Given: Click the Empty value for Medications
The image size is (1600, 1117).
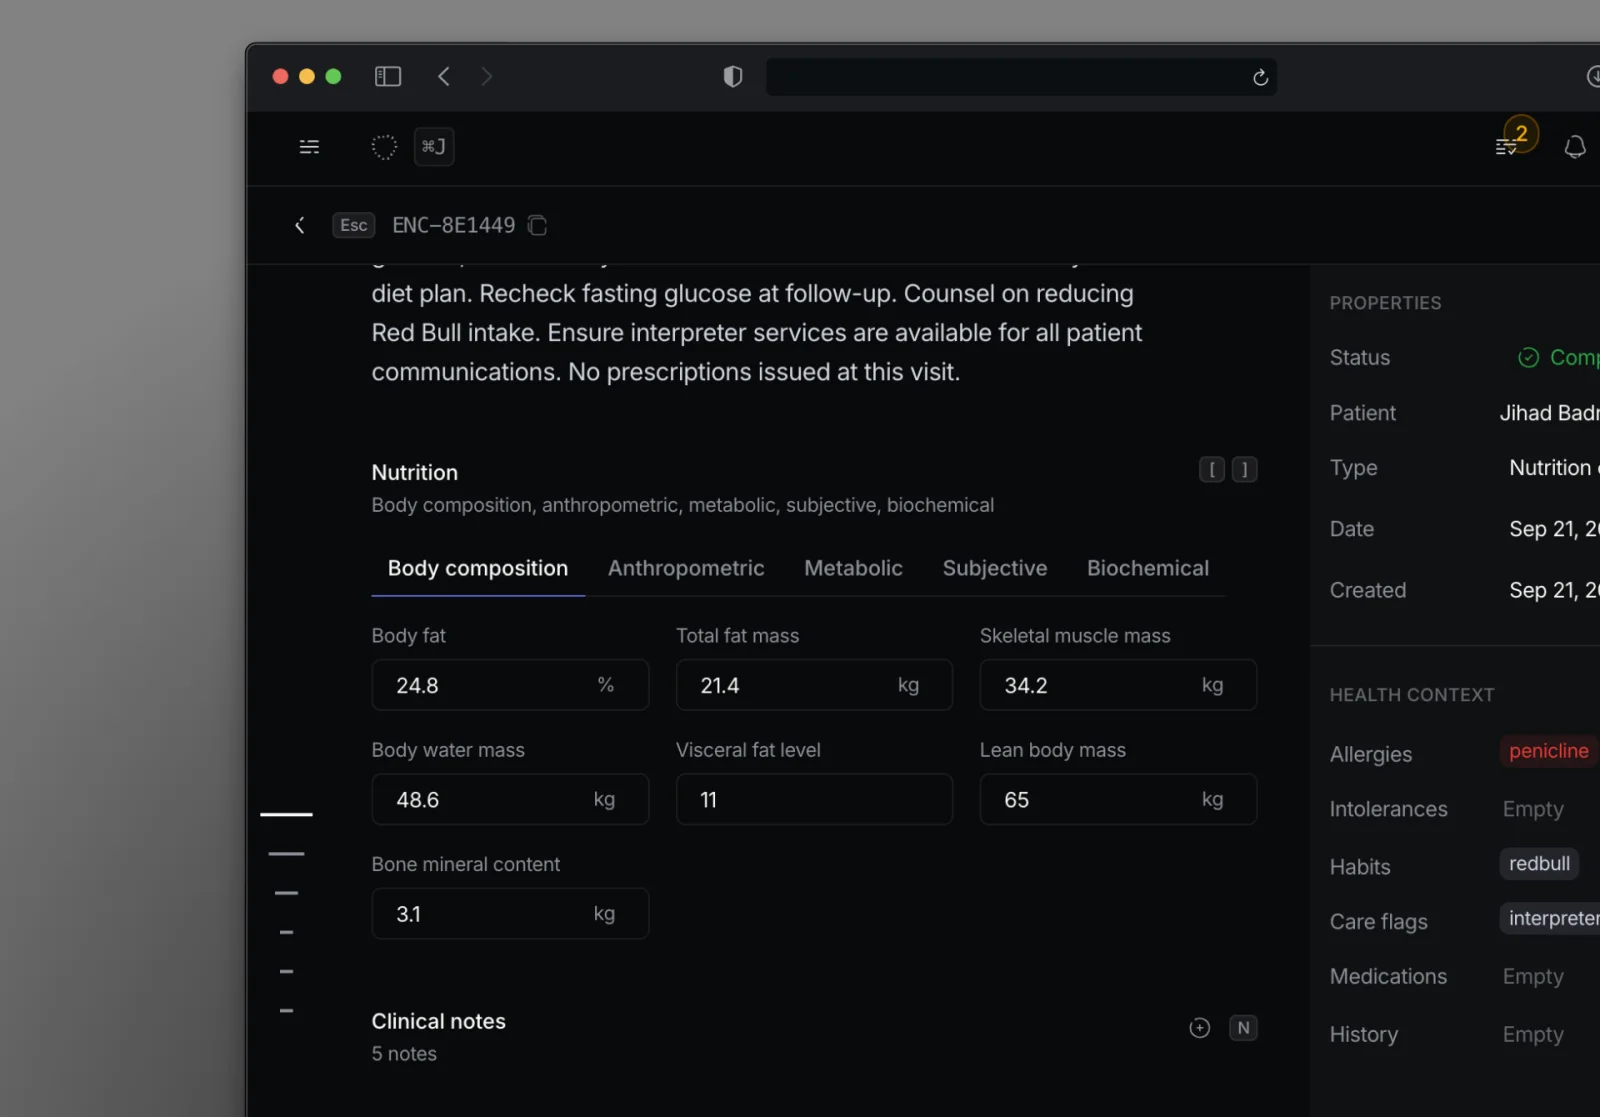Looking at the screenshot, I should click(1533, 976).
